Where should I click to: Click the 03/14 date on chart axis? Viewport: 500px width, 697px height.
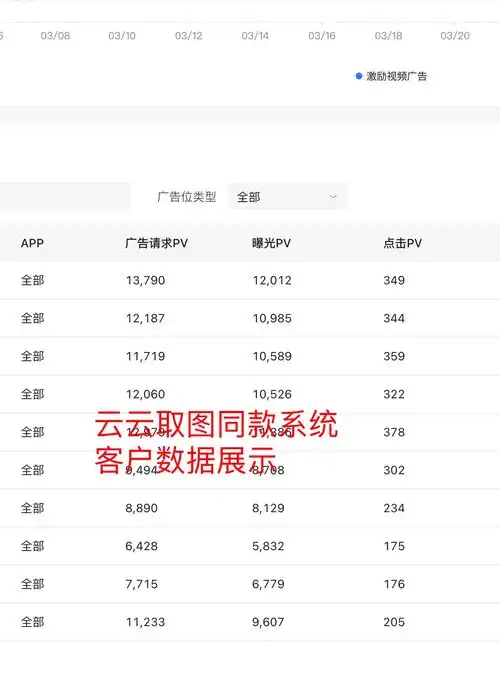pyautogui.click(x=255, y=36)
